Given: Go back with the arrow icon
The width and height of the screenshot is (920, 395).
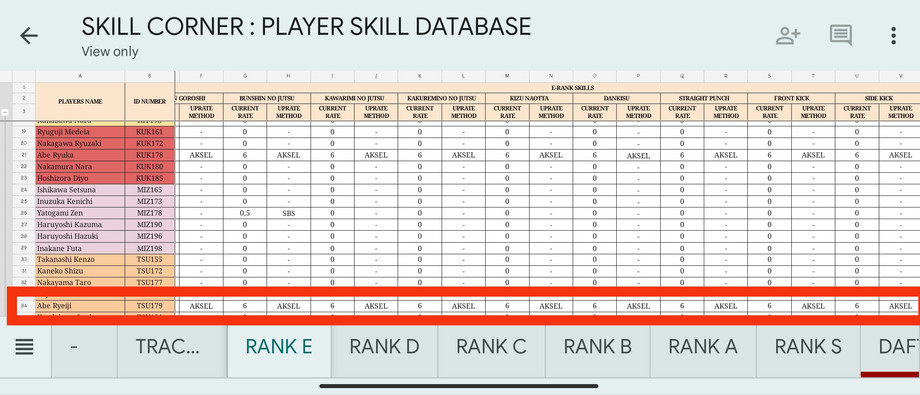Looking at the screenshot, I should pyautogui.click(x=28, y=36).
